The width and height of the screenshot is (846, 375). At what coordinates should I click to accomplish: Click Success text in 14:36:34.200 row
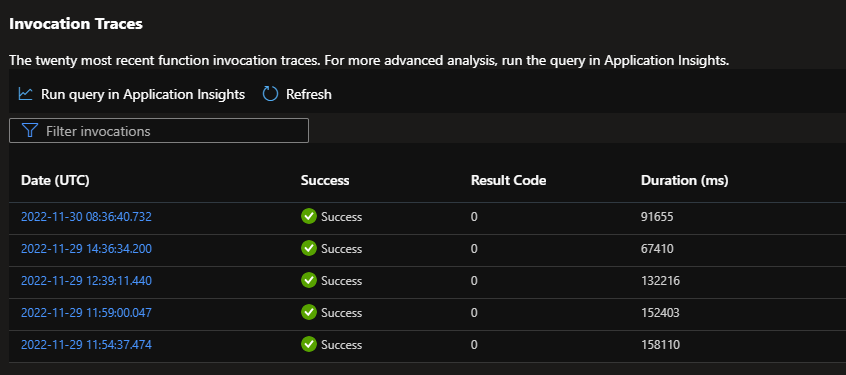point(342,249)
